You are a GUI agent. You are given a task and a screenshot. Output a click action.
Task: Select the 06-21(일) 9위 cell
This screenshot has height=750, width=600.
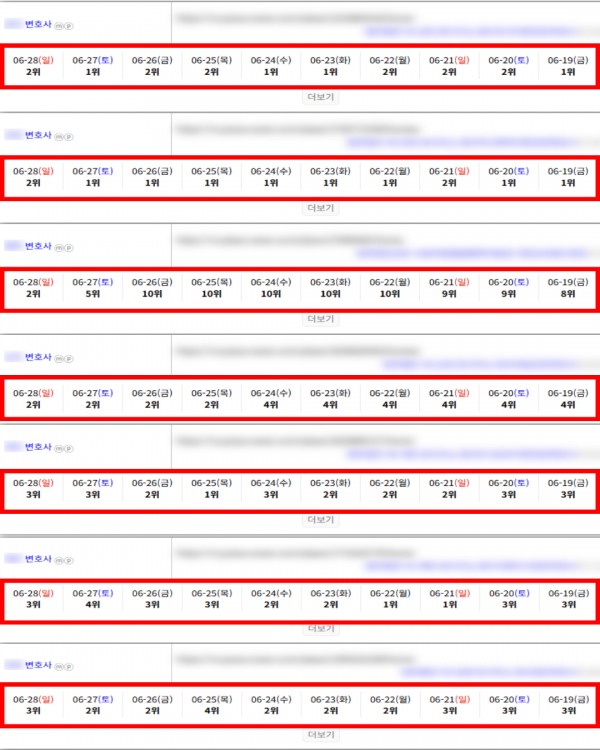pyautogui.click(x=449, y=288)
